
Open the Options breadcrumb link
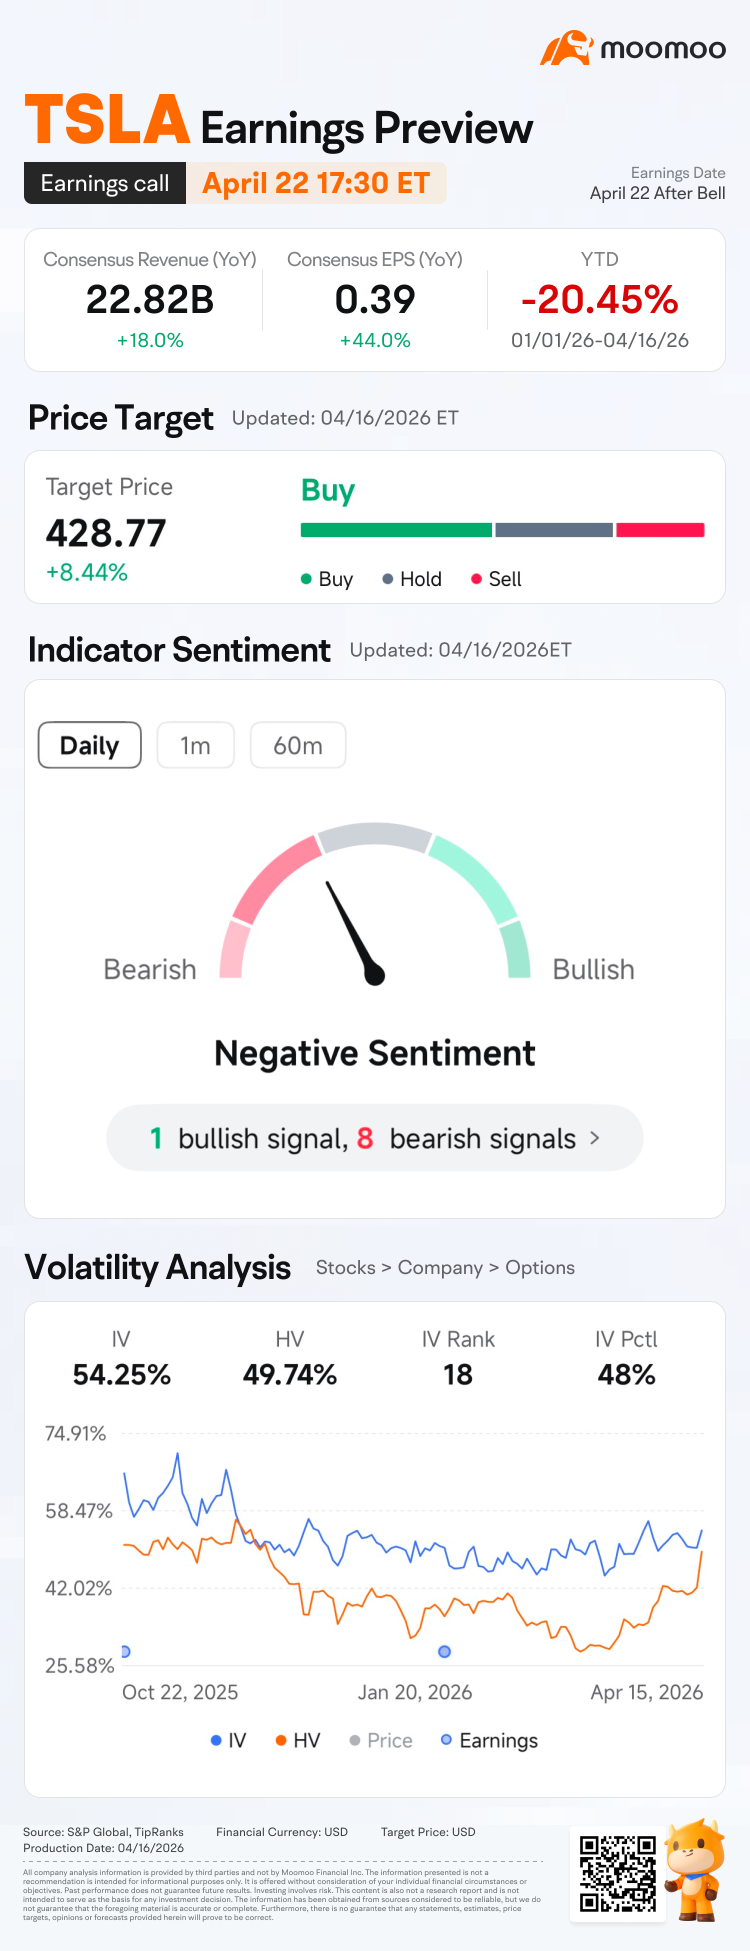(540, 1267)
